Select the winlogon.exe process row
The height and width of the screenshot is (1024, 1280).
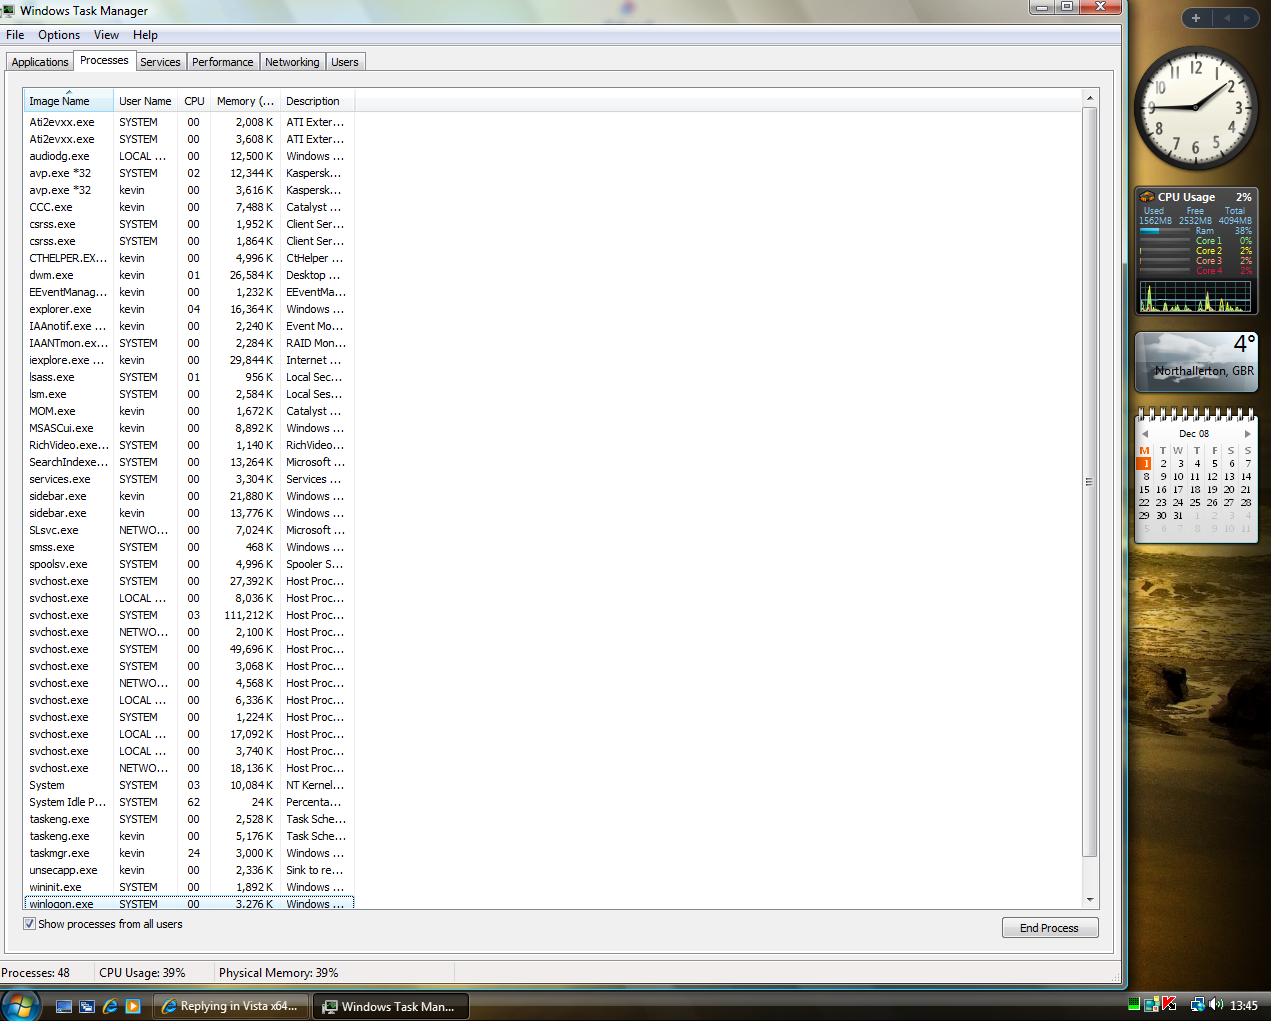click(188, 903)
